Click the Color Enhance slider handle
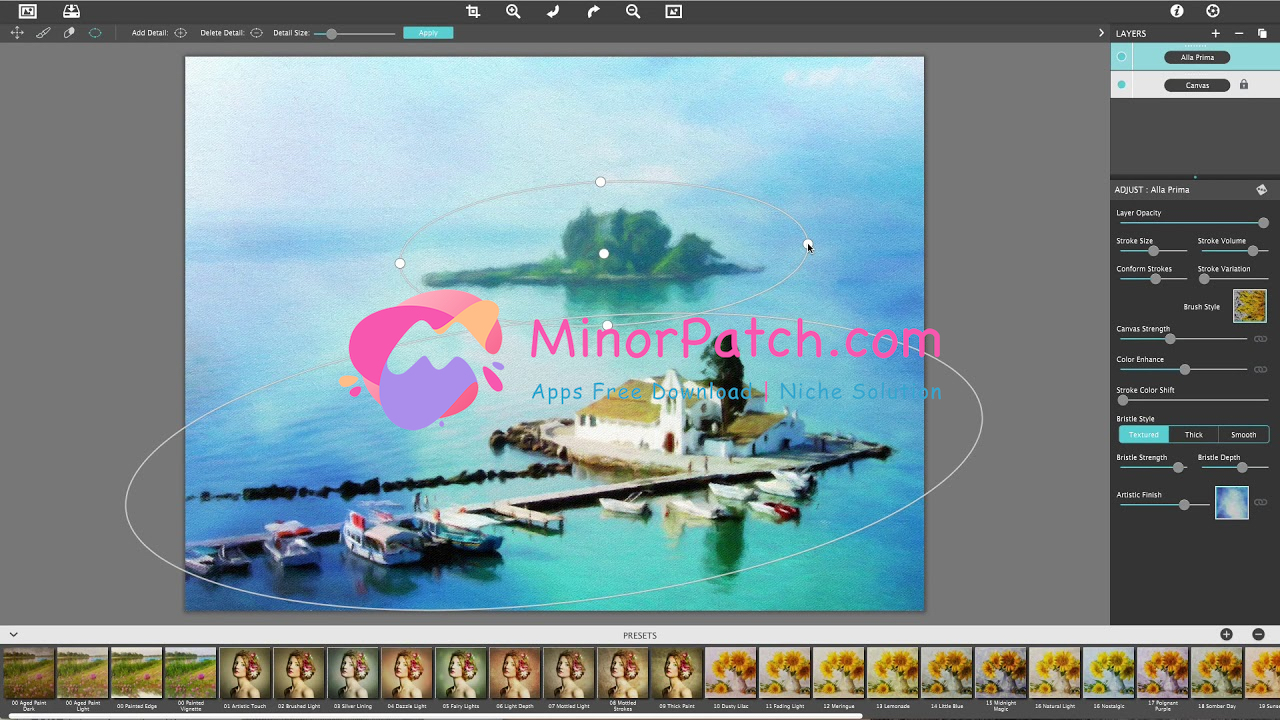1280x720 pixels. click(1185, 370)
